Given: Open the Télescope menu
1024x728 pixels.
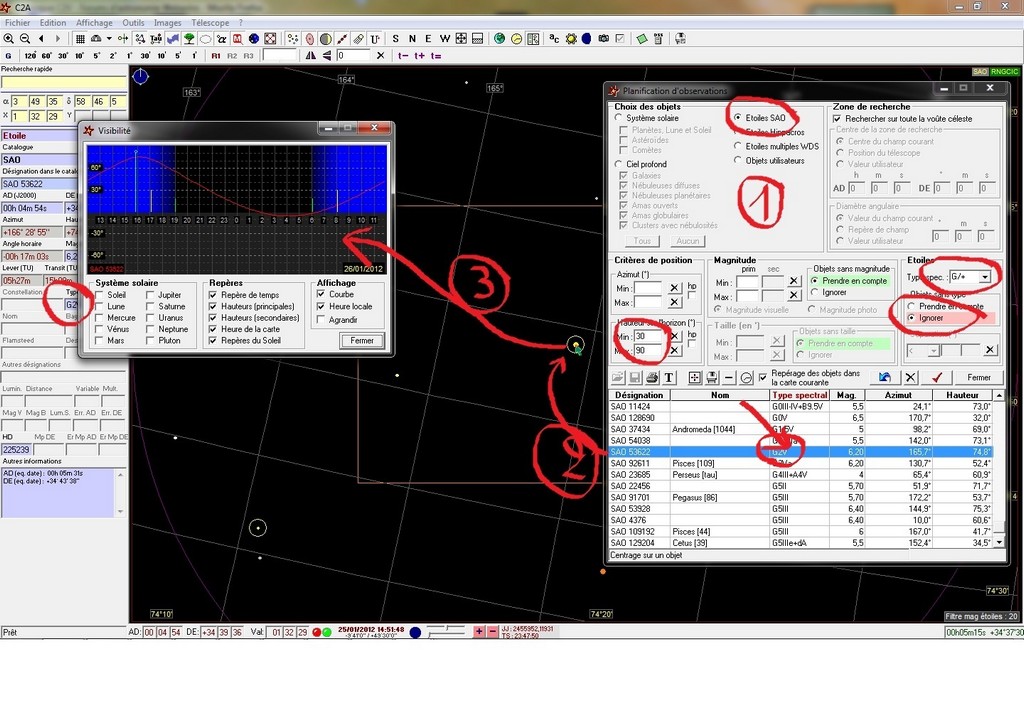Looking at the screenshot, I should click(x=210, y=22).
